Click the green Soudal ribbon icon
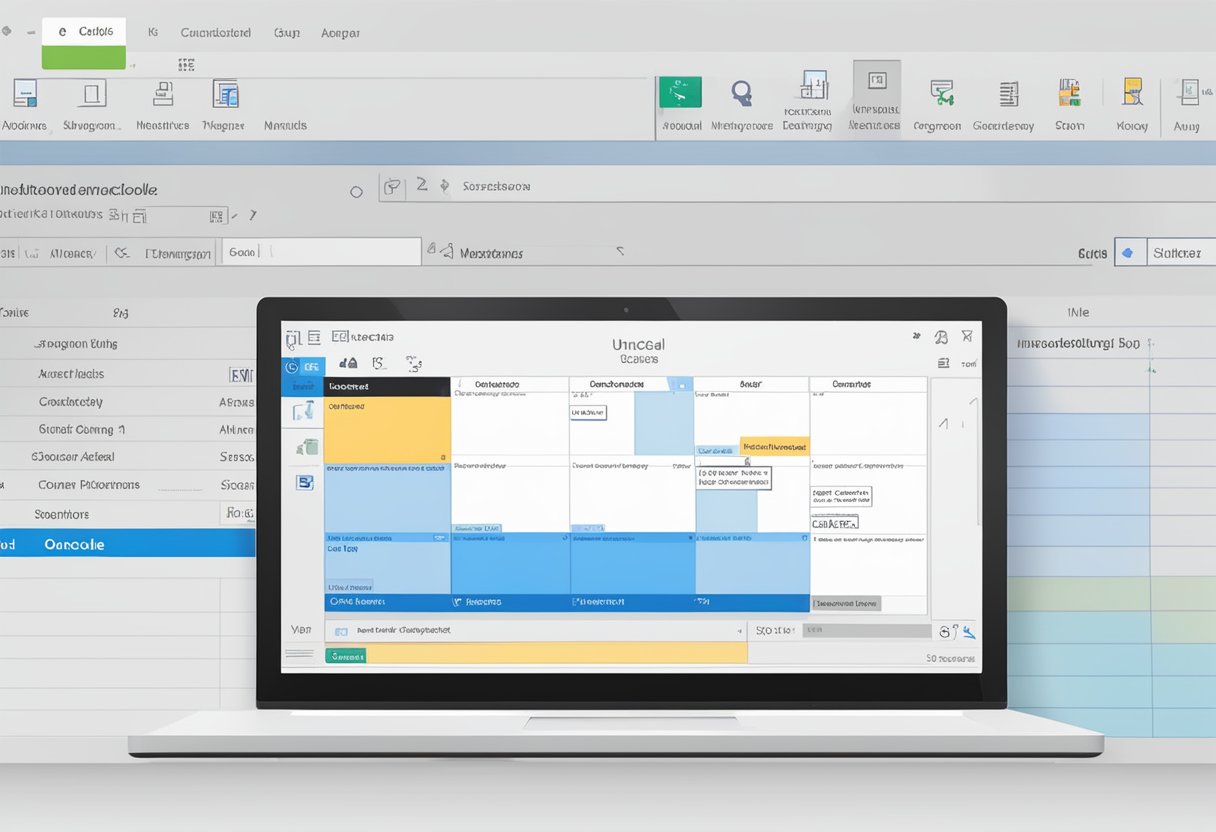The image size is (1216, 832). 681,92
